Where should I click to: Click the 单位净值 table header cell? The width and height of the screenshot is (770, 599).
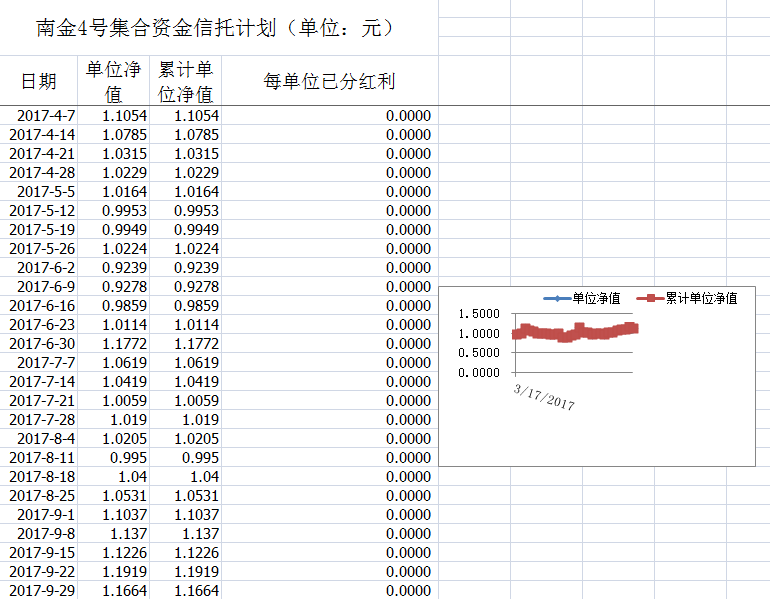coord(113,82)
